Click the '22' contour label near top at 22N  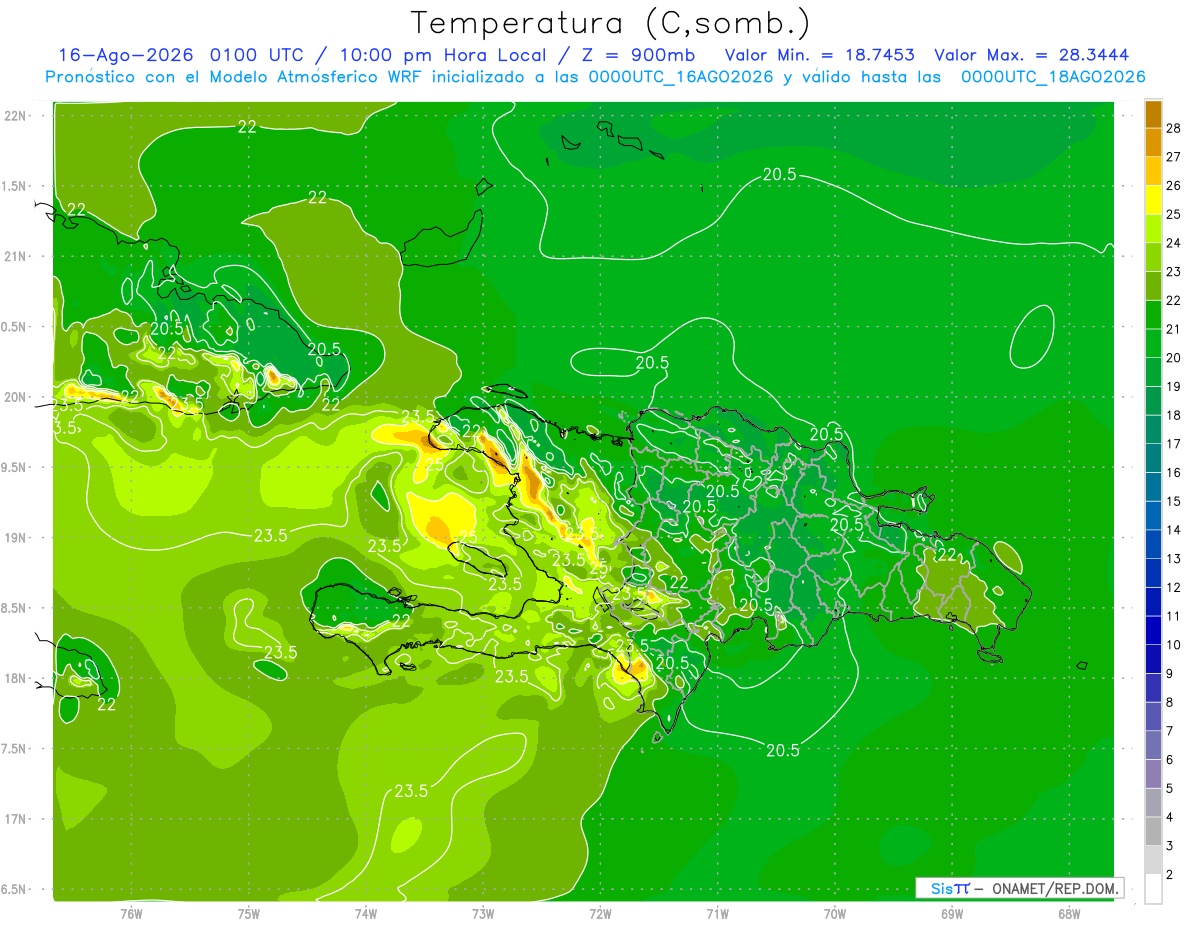tap(248, 126)
